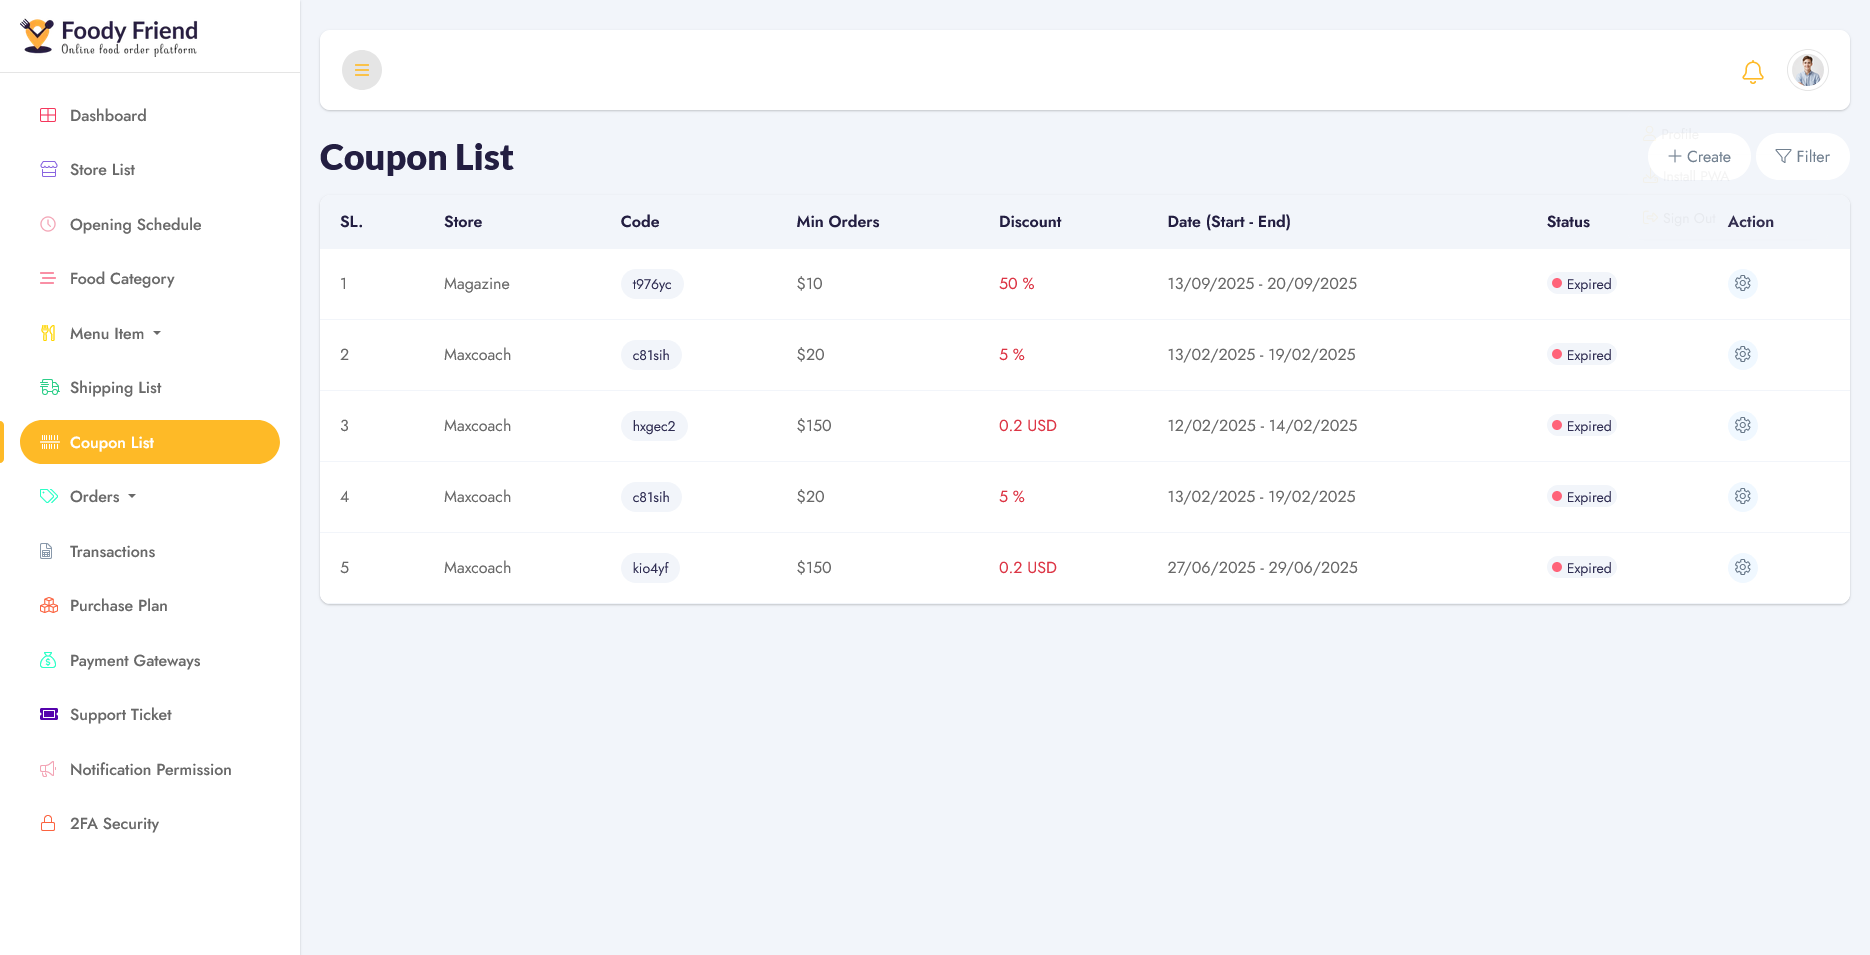Open the notifications bell
The width and height of the screenshot is (1870, 955).
coord(1753,71)
